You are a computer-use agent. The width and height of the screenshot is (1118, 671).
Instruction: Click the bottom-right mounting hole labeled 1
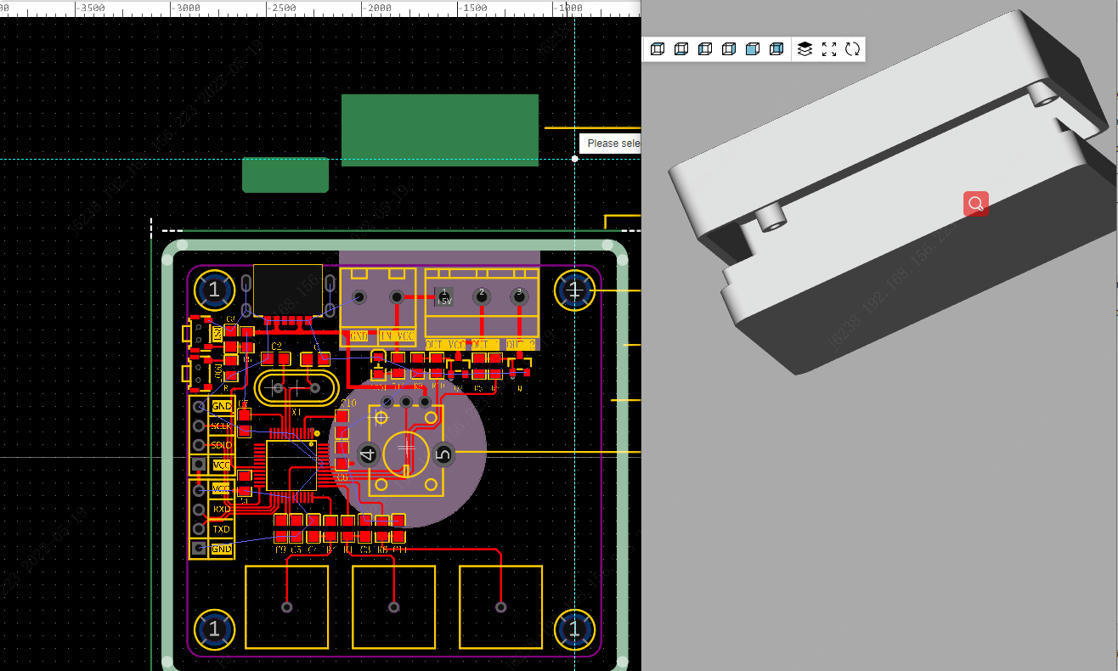click(574, 629)
